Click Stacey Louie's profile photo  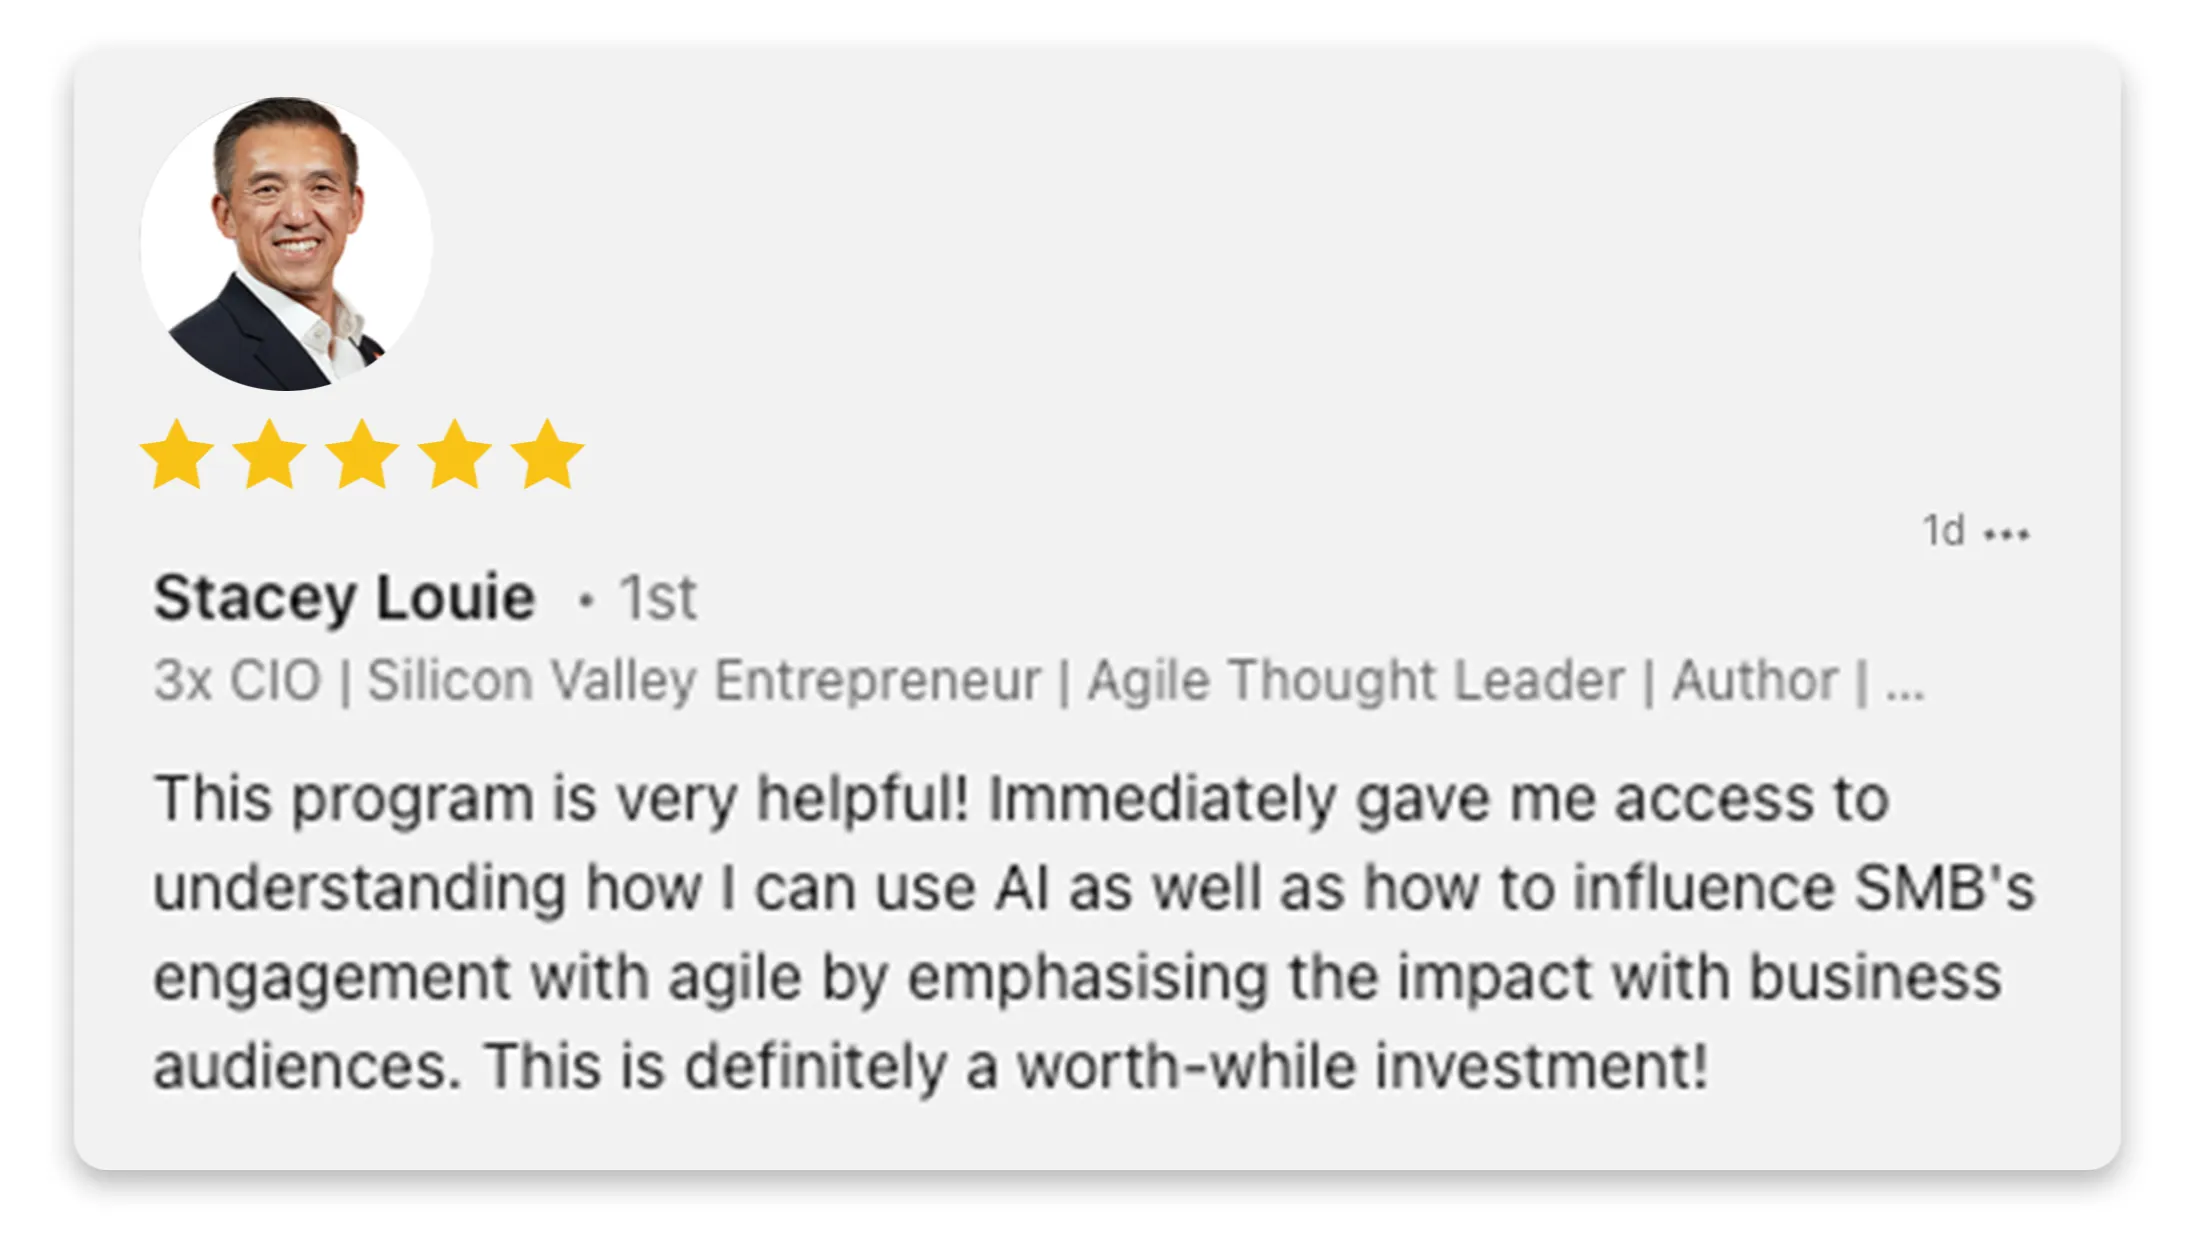[x=286, y=243]
